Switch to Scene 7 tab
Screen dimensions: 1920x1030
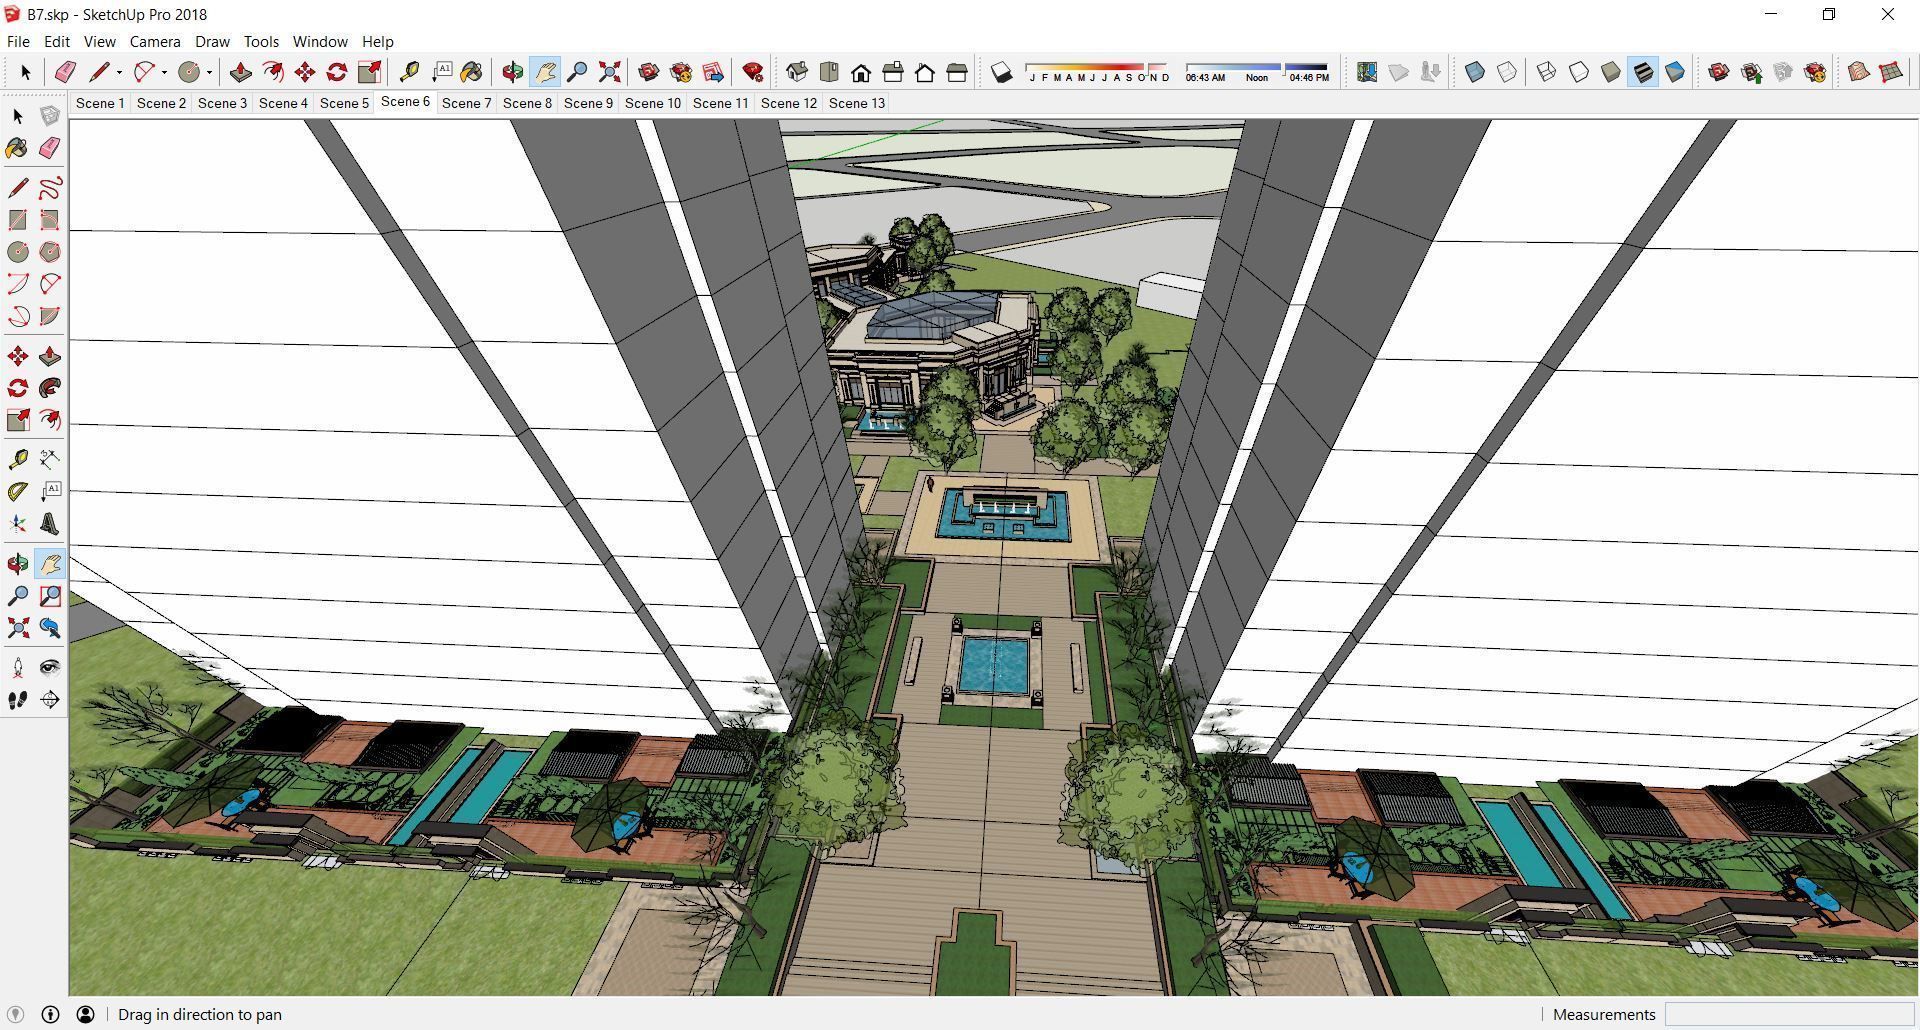click(466, 103)
